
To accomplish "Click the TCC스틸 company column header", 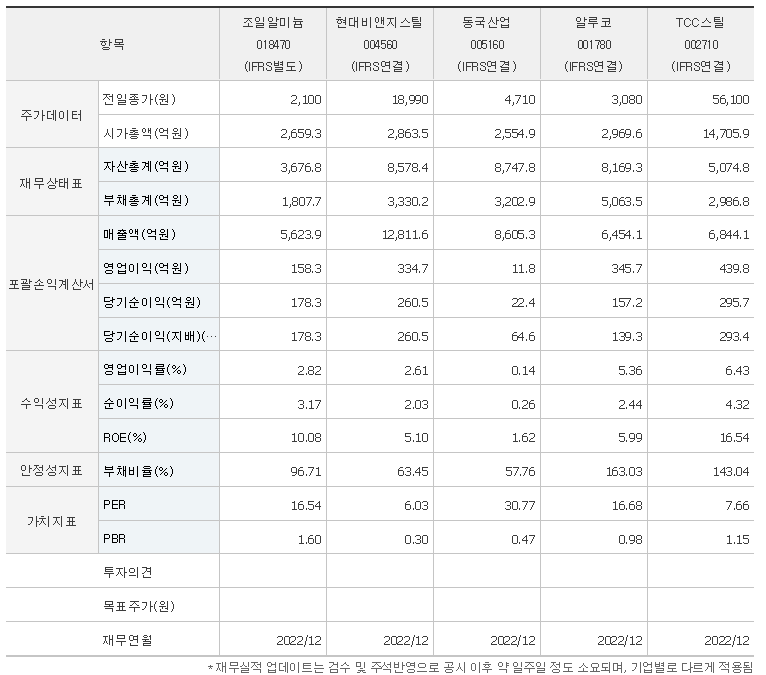I will tap(701, 44).
